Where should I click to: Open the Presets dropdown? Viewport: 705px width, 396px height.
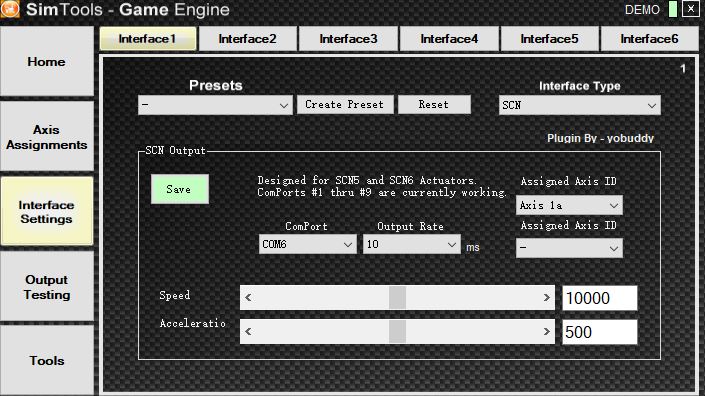[x=215, y=105]
